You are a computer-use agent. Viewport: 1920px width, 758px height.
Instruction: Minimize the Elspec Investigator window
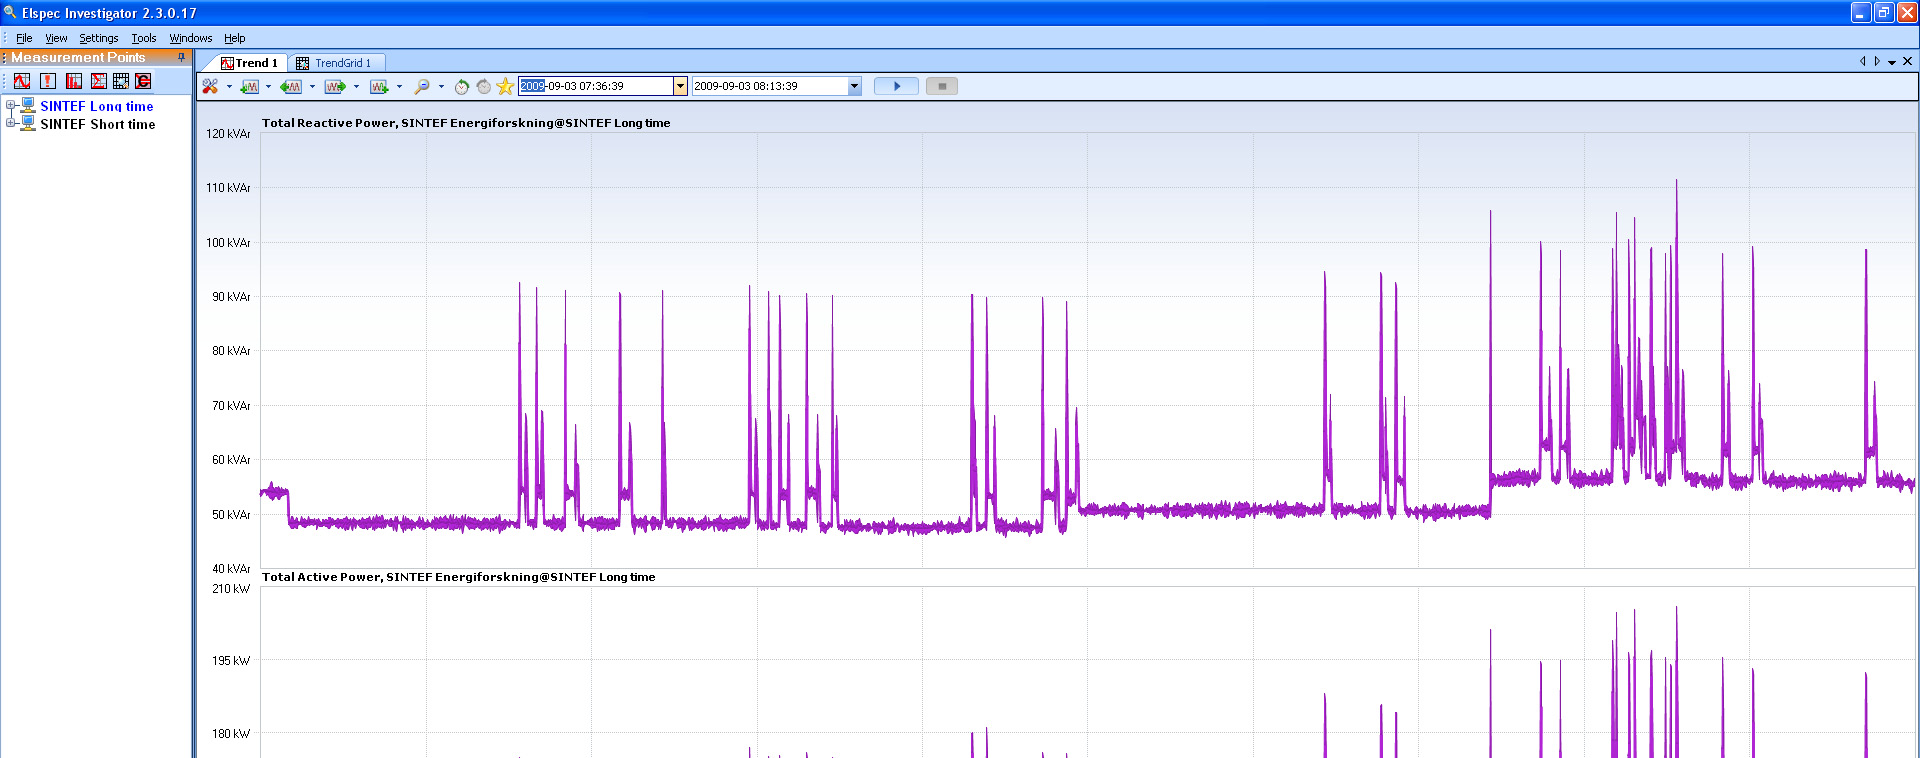coord(1860,12)
